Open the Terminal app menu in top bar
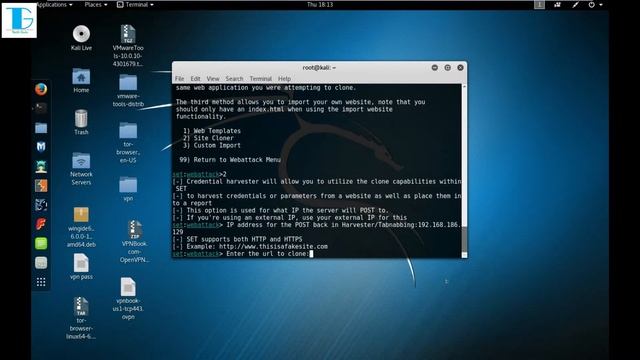This screenshot has height=360, width=640. (136, 4)
